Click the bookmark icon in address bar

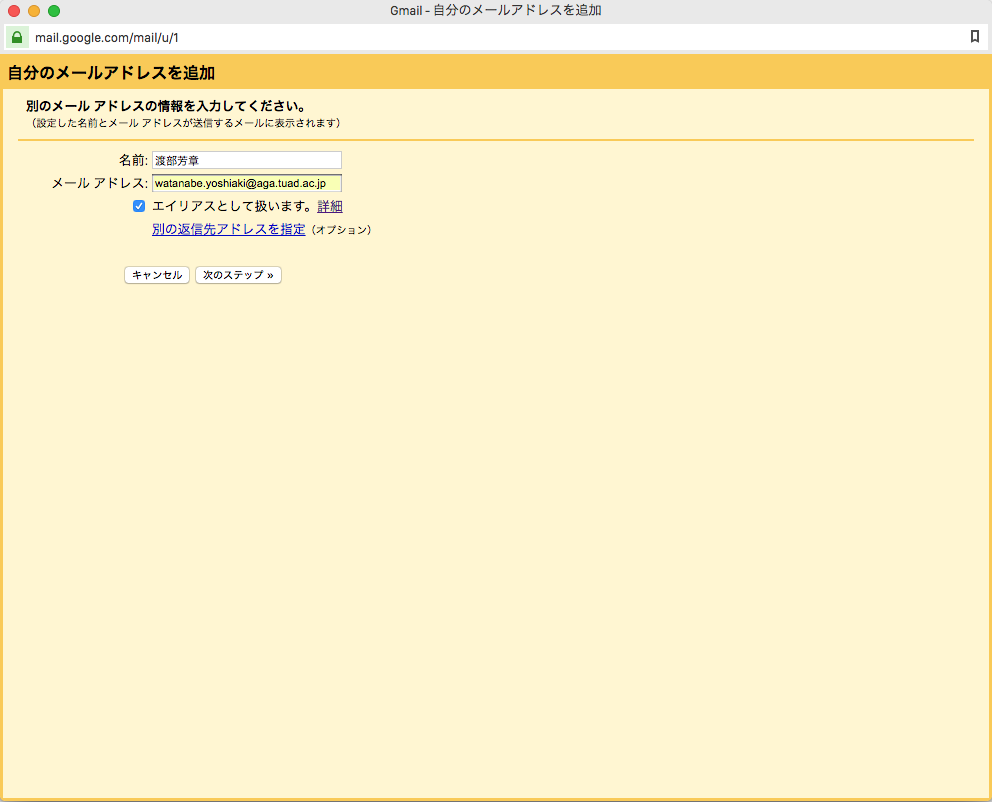click(x=974, y=37)
